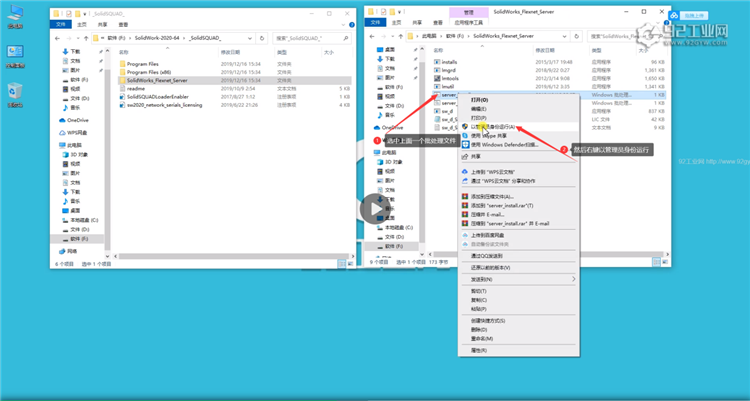Open OneDrive in left window sidebar
The image size is (750, 401).
[77, 120]
